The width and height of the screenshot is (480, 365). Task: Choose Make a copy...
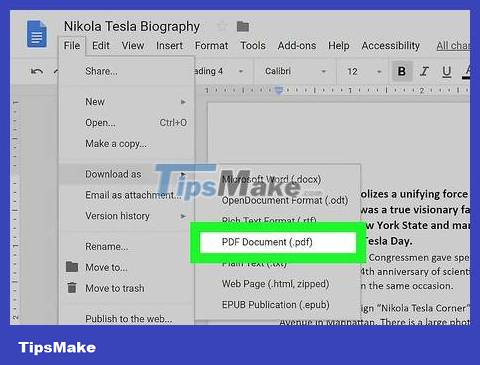coord(126,144)
